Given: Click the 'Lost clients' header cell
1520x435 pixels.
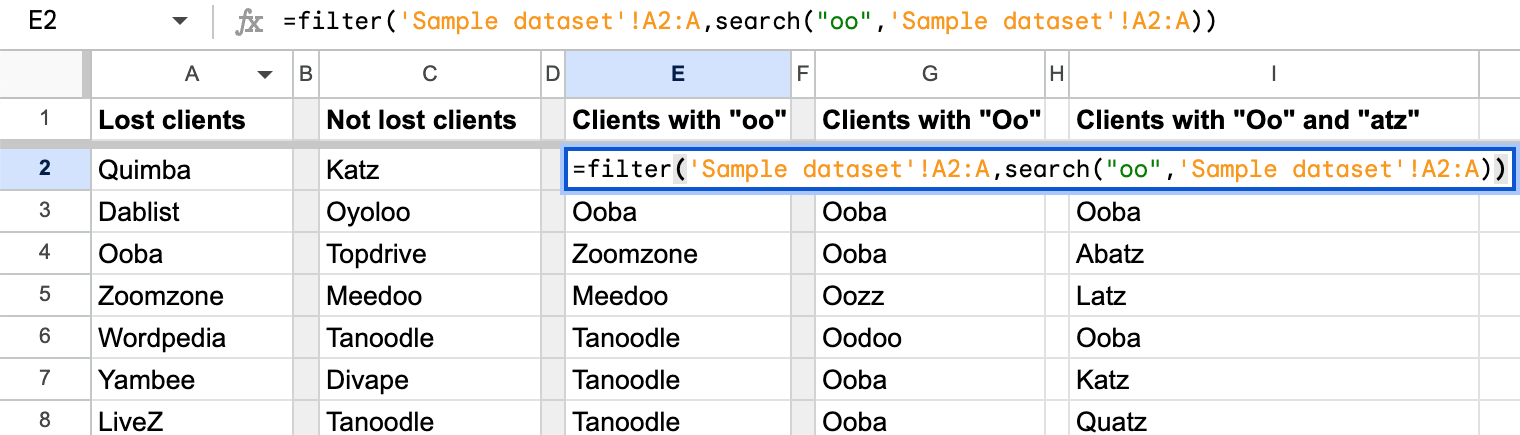Looking at the screenshot, I should coord(193,120).
